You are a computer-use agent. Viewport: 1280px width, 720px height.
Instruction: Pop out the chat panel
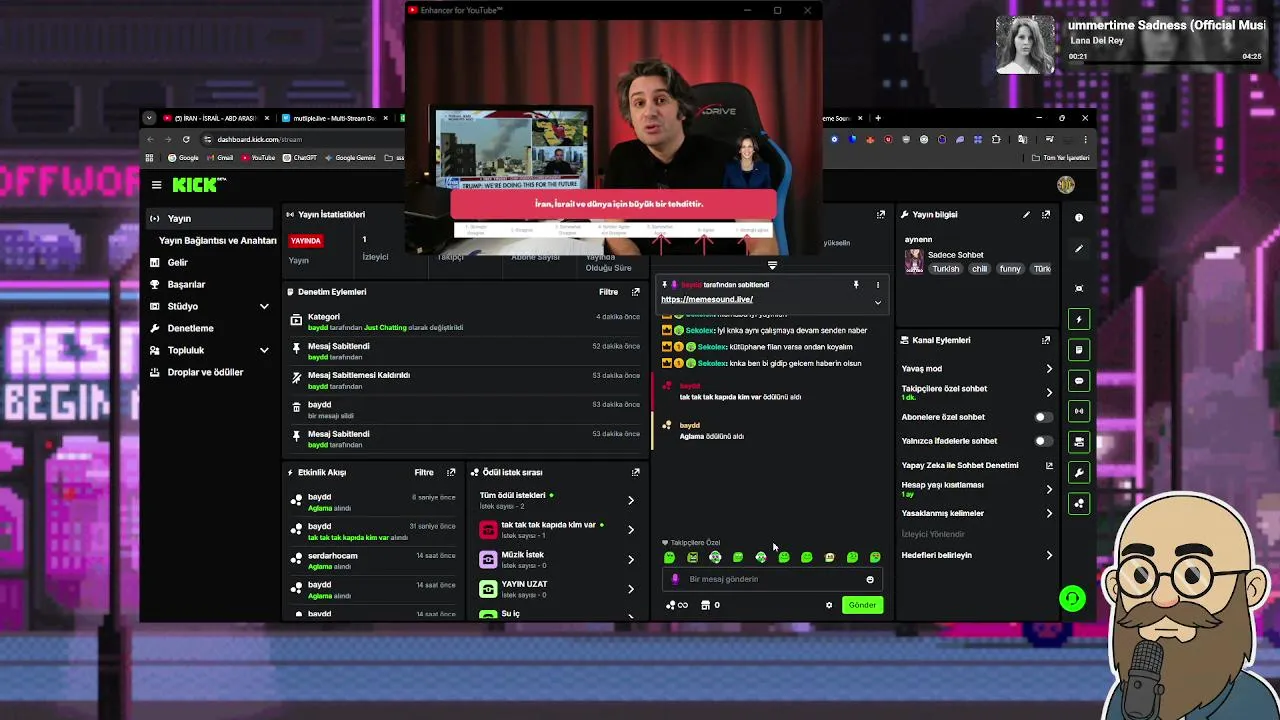click(880, 214)
